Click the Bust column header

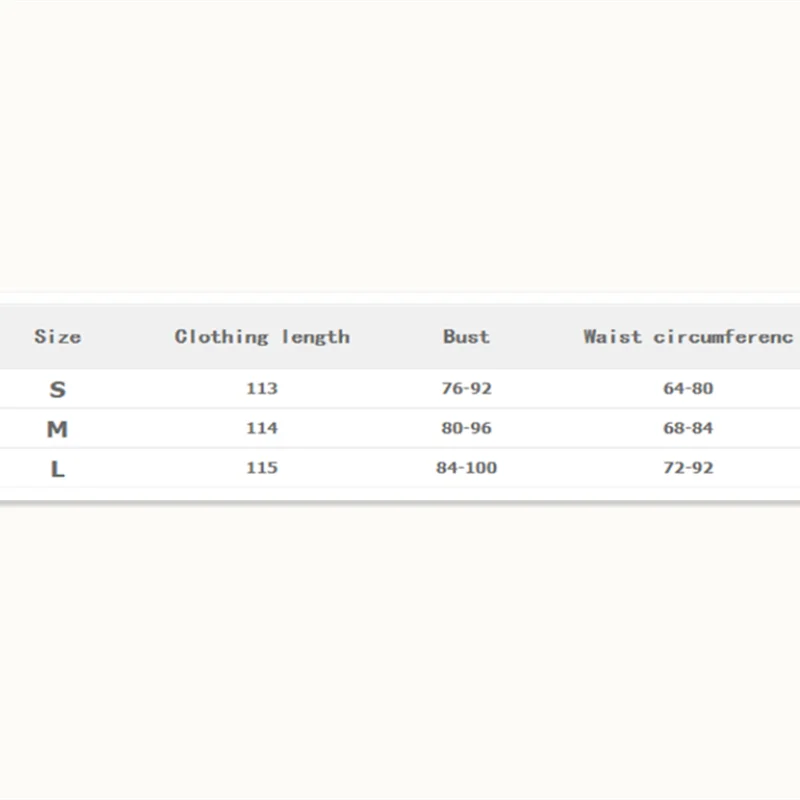466,337
